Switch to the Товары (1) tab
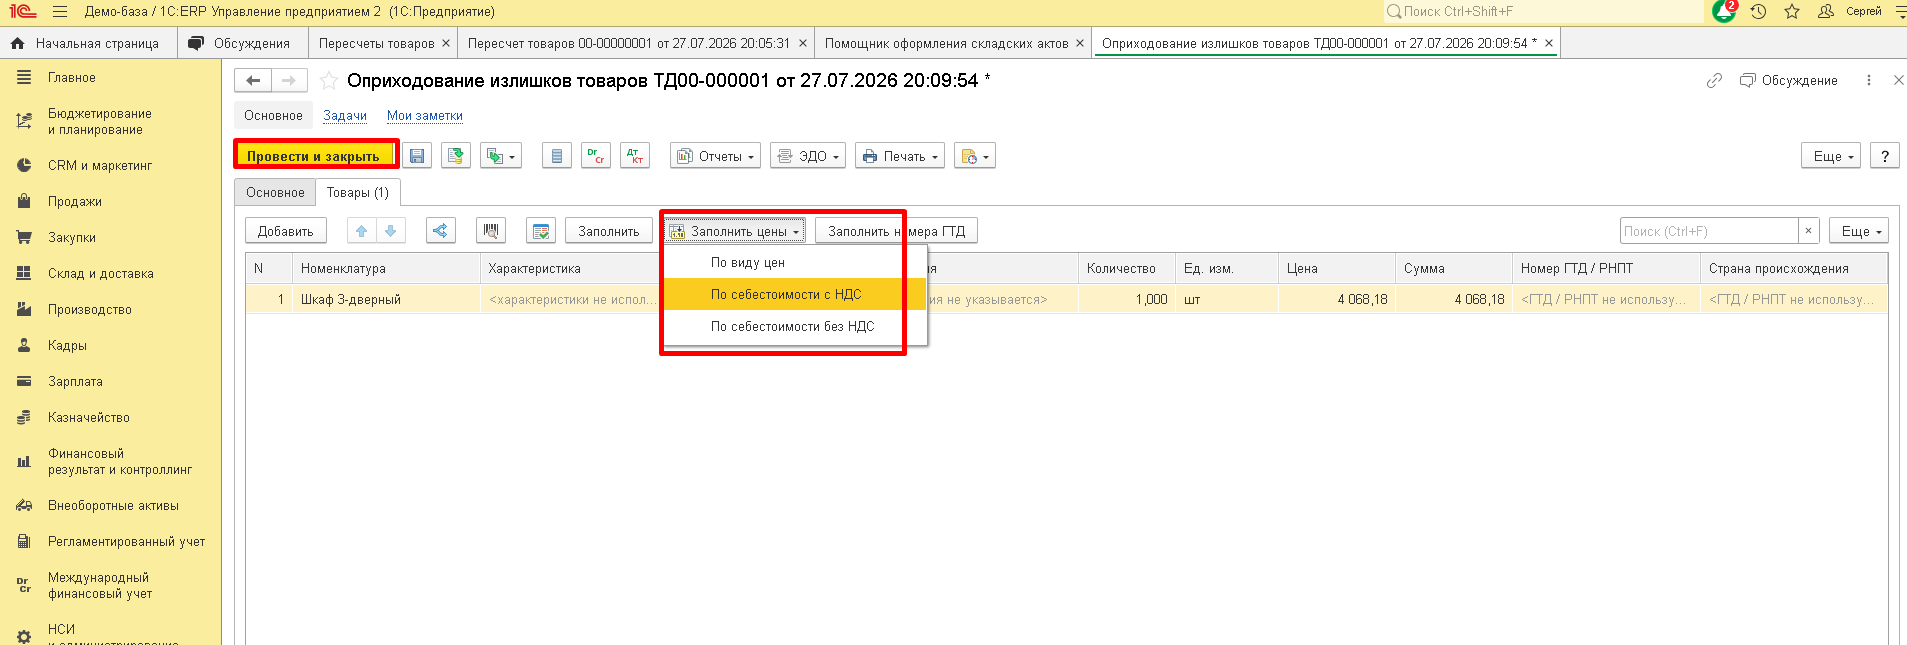Image resolution: width=1907 pixels, height=645 pixels. coord(358,192)
